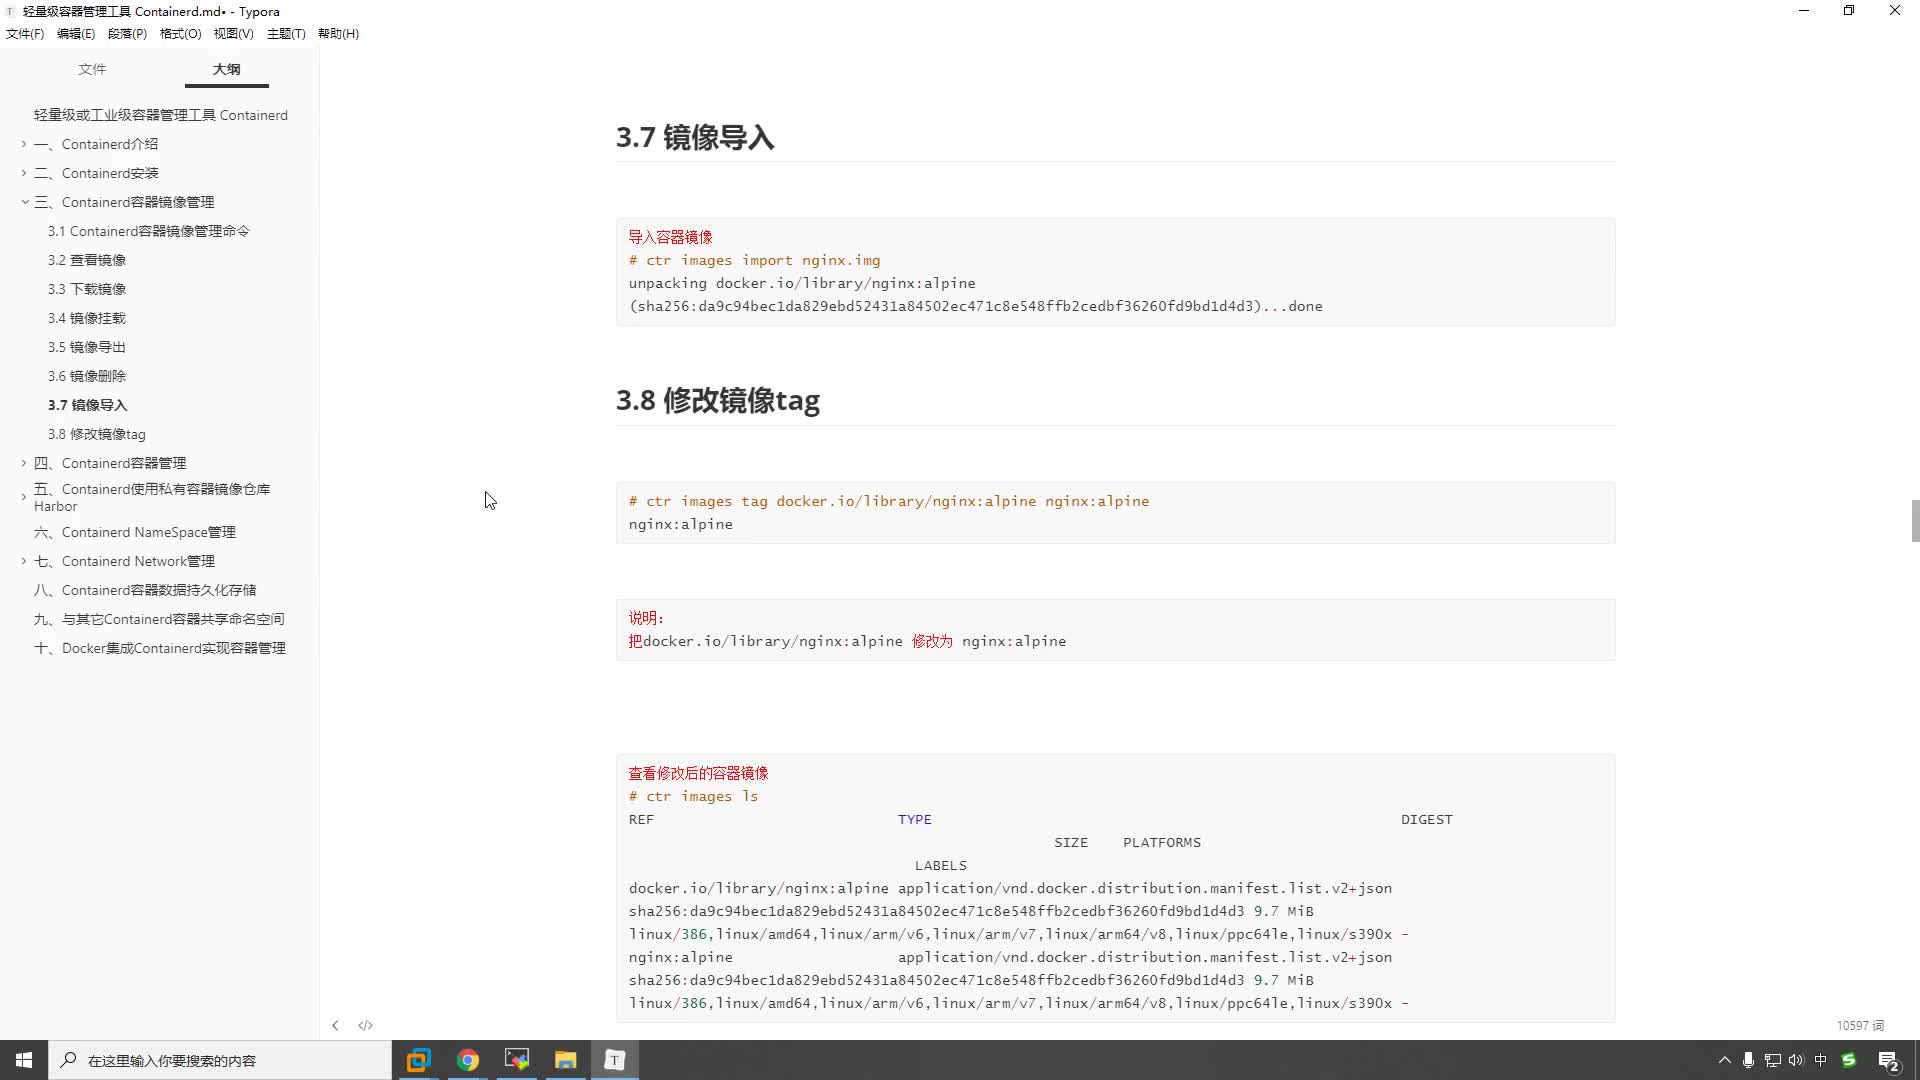The image size is (1920, 1080).
Task: Collapse sidebar with the back arrow icon
Action: (335, 1025)
